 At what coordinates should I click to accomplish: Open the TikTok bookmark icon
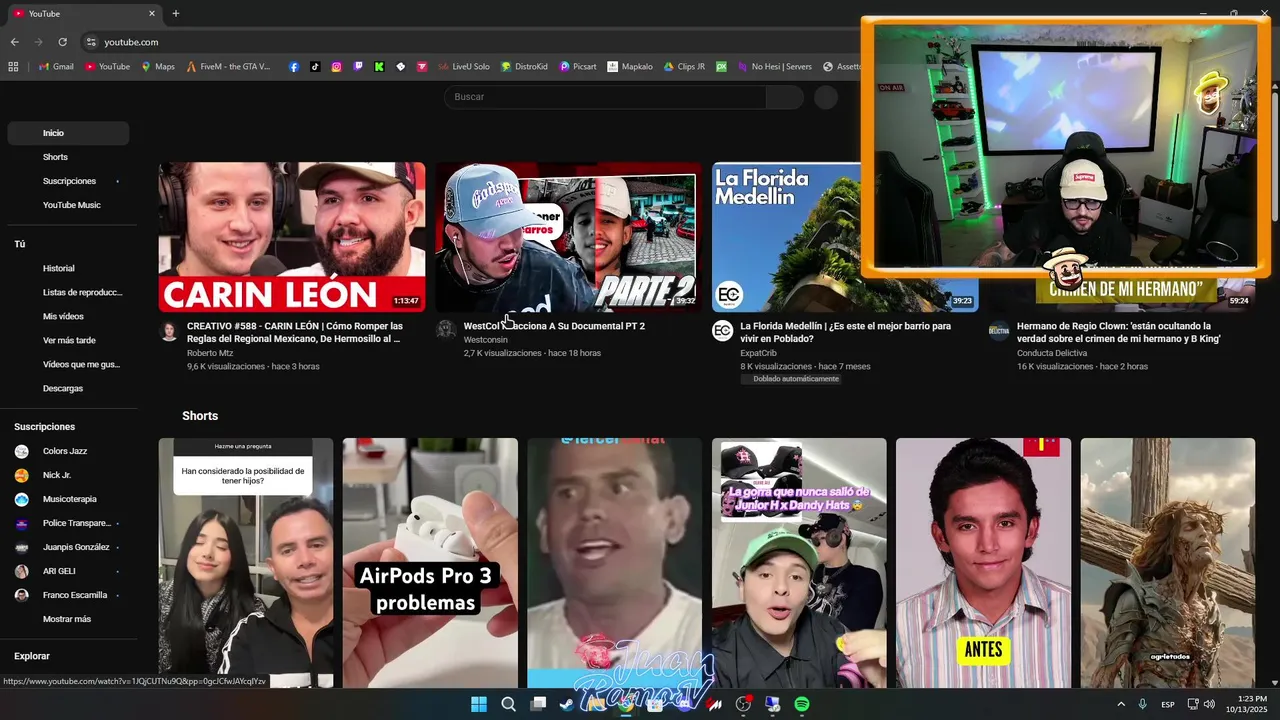315,67
